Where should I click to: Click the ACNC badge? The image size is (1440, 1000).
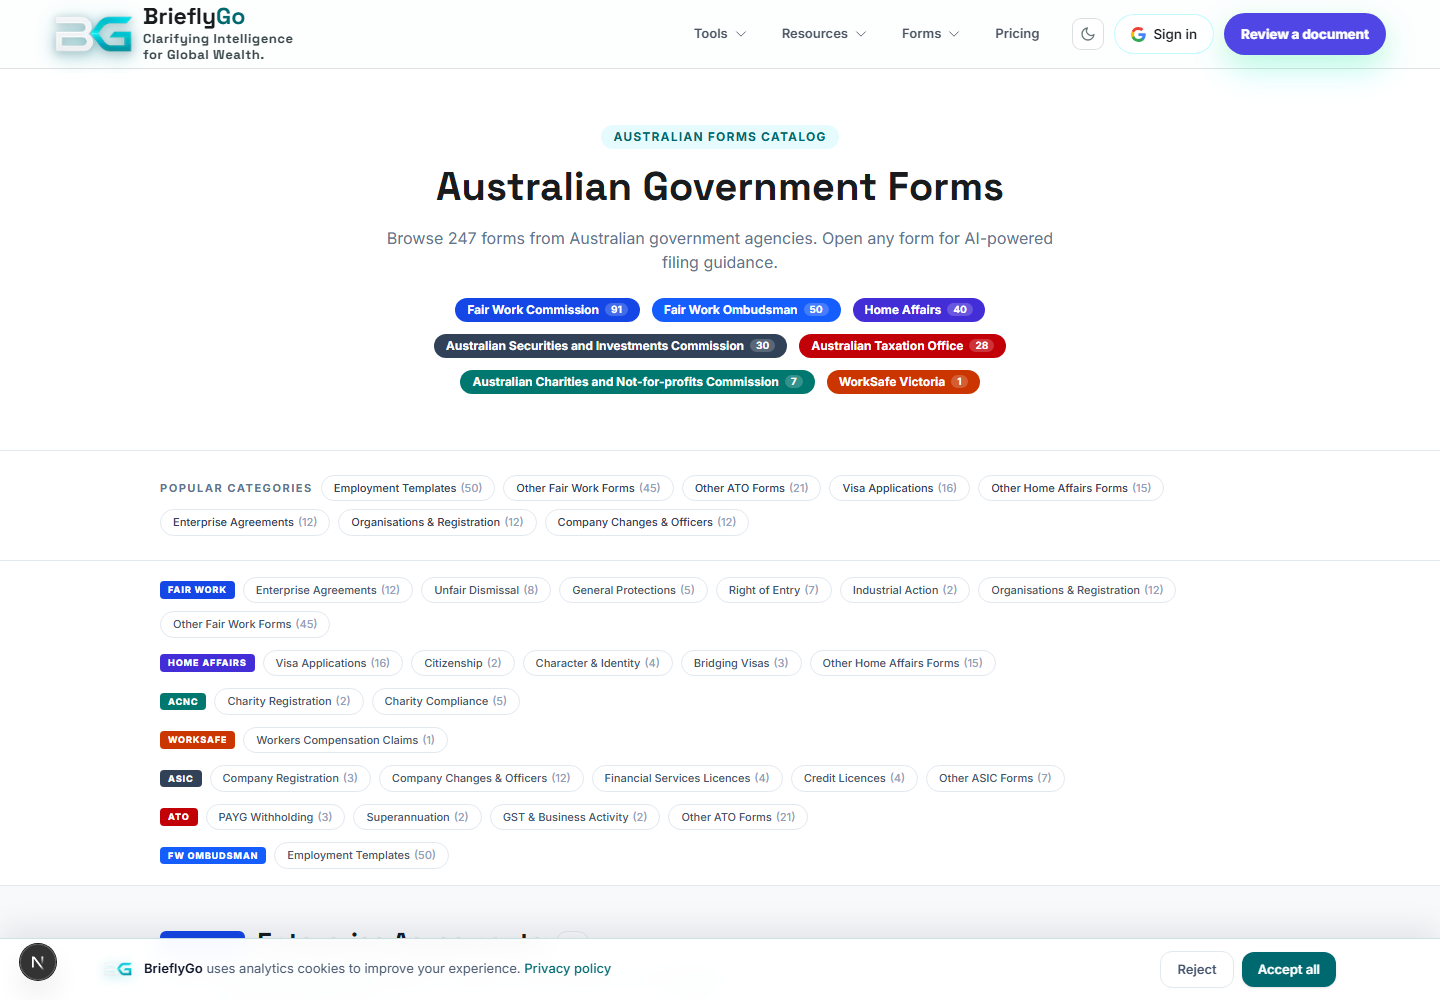click(x=183, y=701)
